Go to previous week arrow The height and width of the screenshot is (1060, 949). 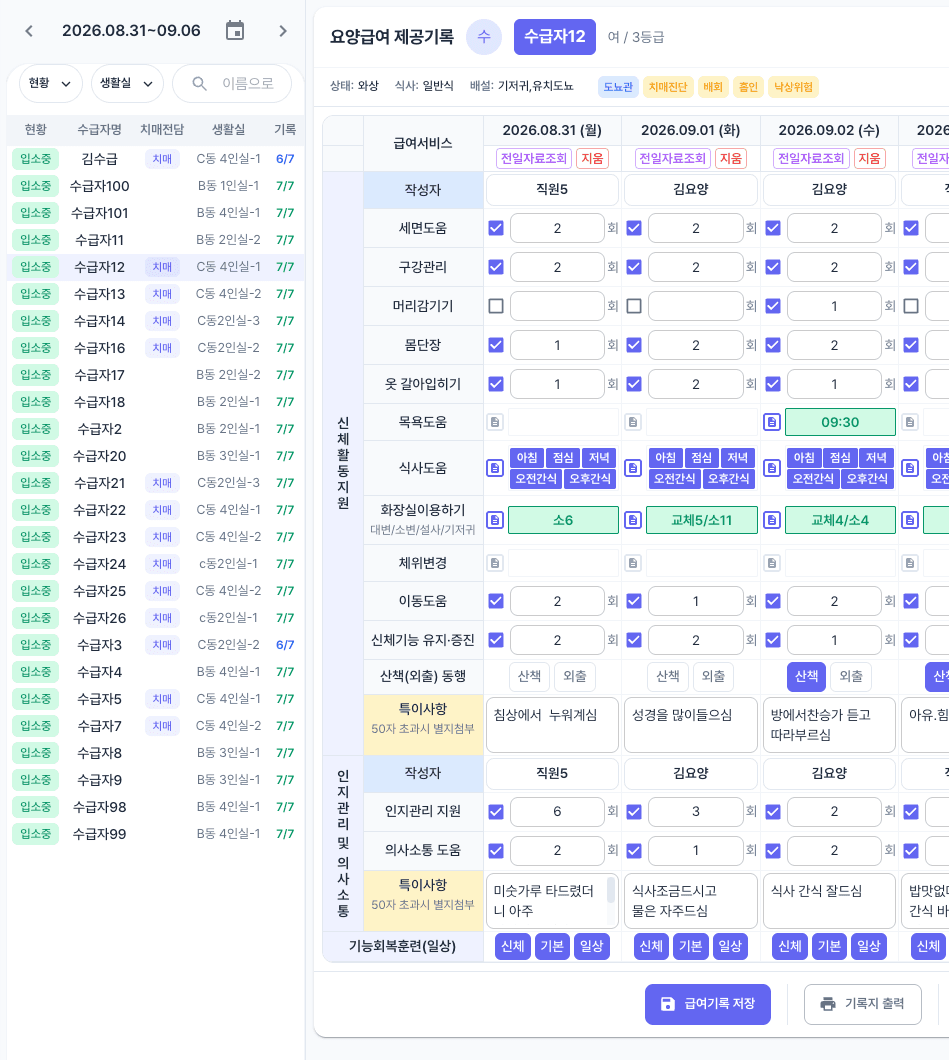pos(29,31)
